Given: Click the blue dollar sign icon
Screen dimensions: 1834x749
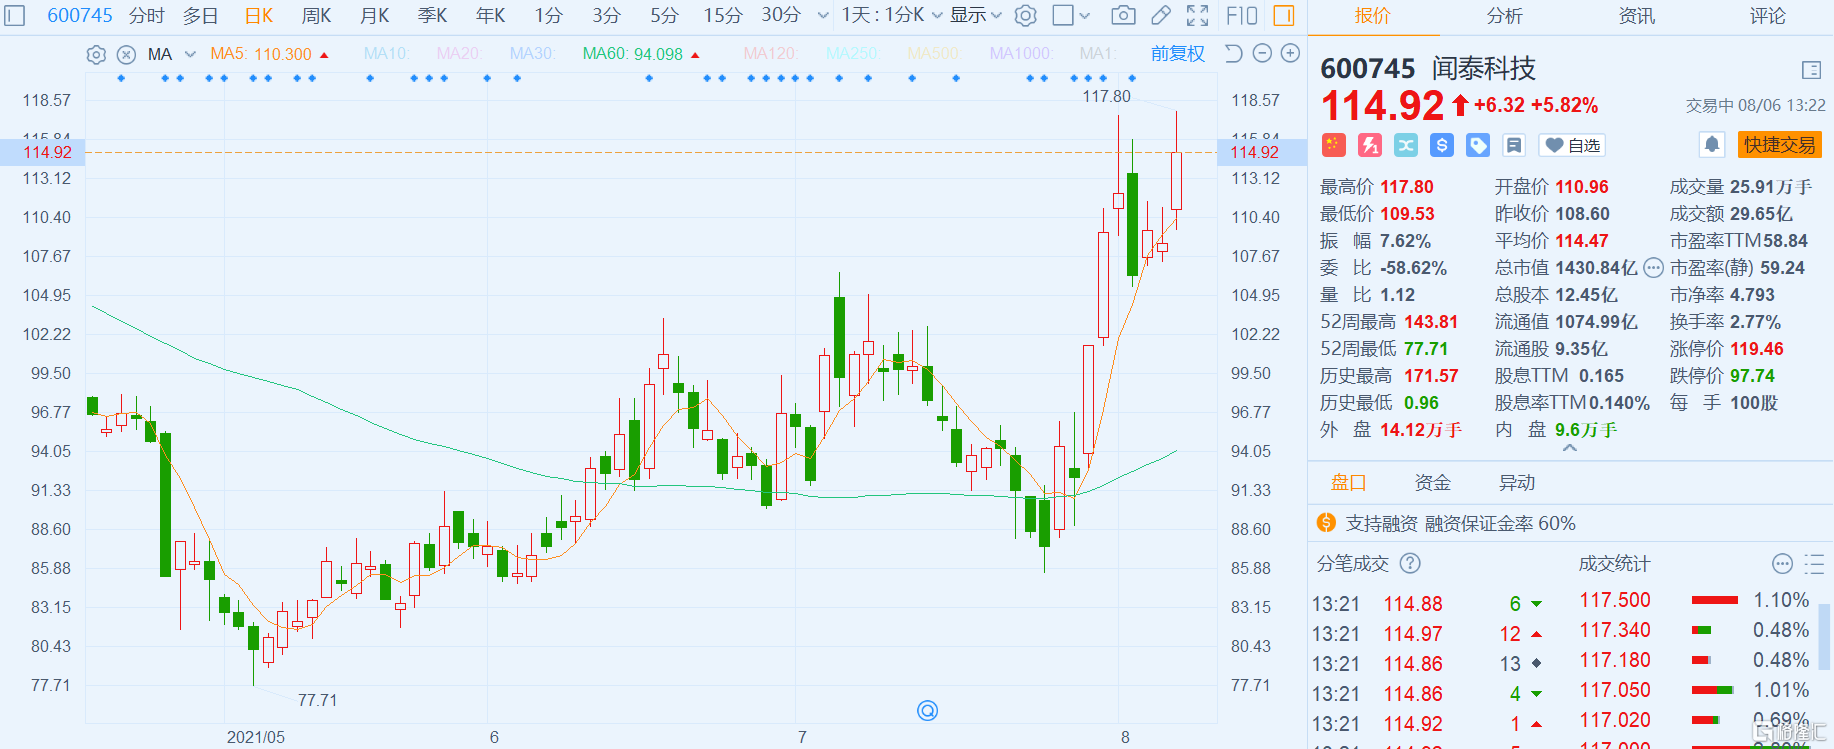Looking at the screenshot, I should [1442, 145].
